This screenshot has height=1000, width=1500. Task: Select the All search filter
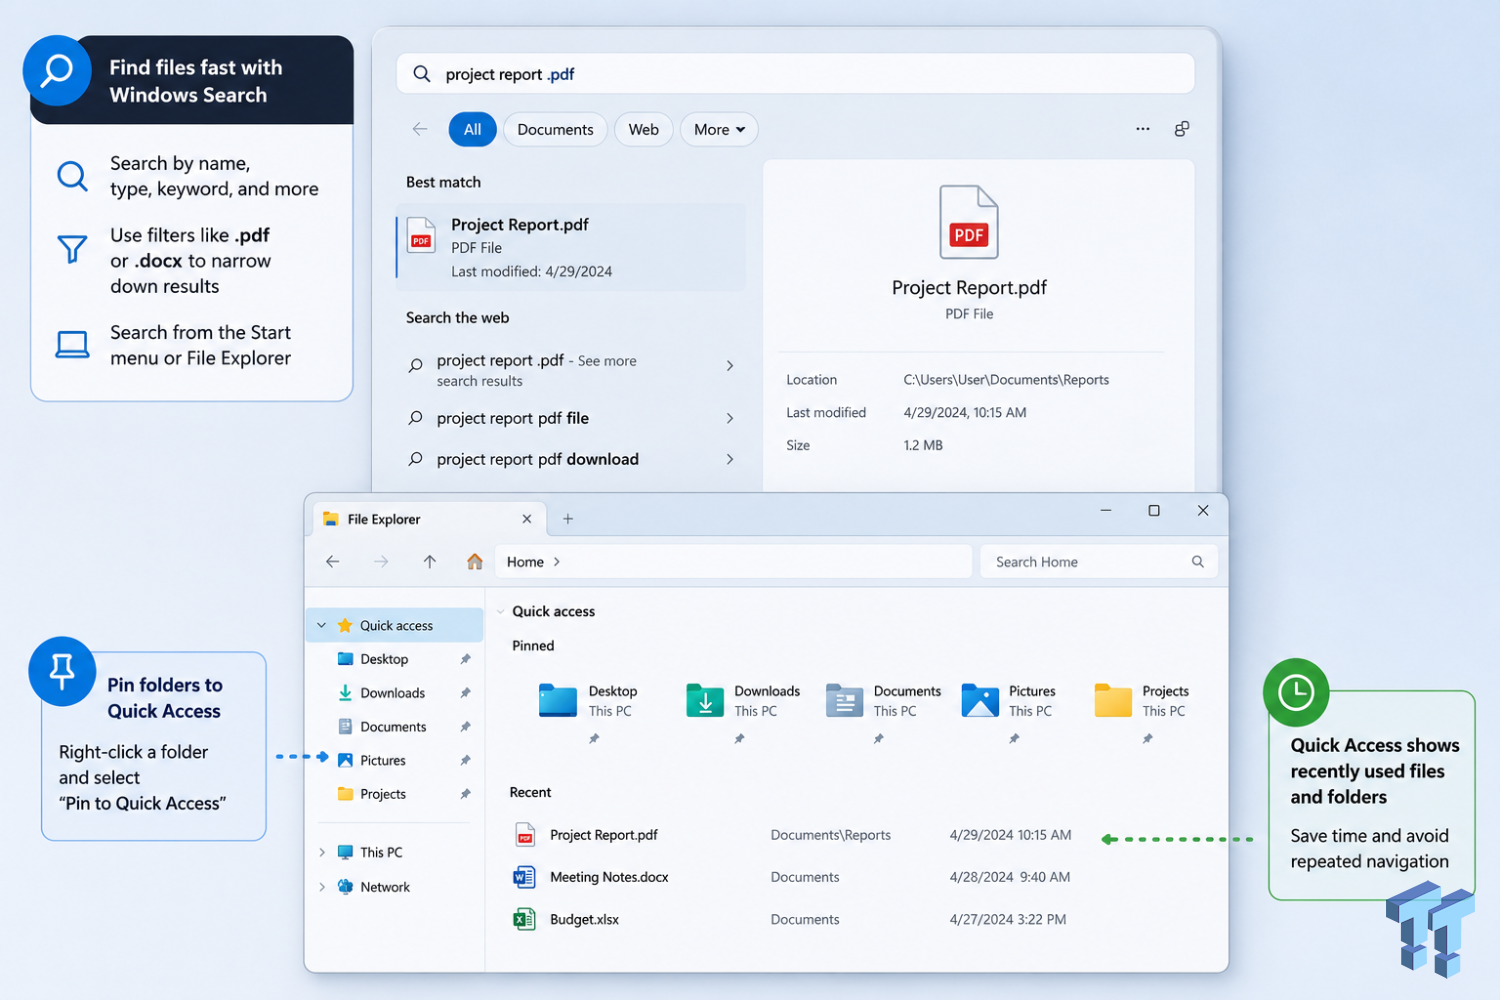coord(472,130)
